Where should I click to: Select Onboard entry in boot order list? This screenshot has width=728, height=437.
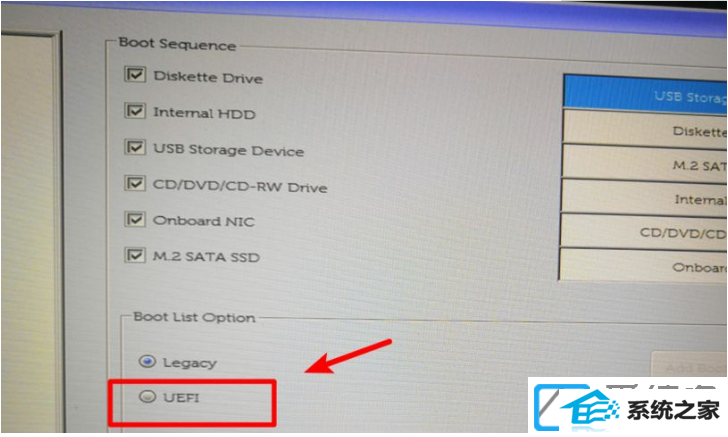coord(643,266)
